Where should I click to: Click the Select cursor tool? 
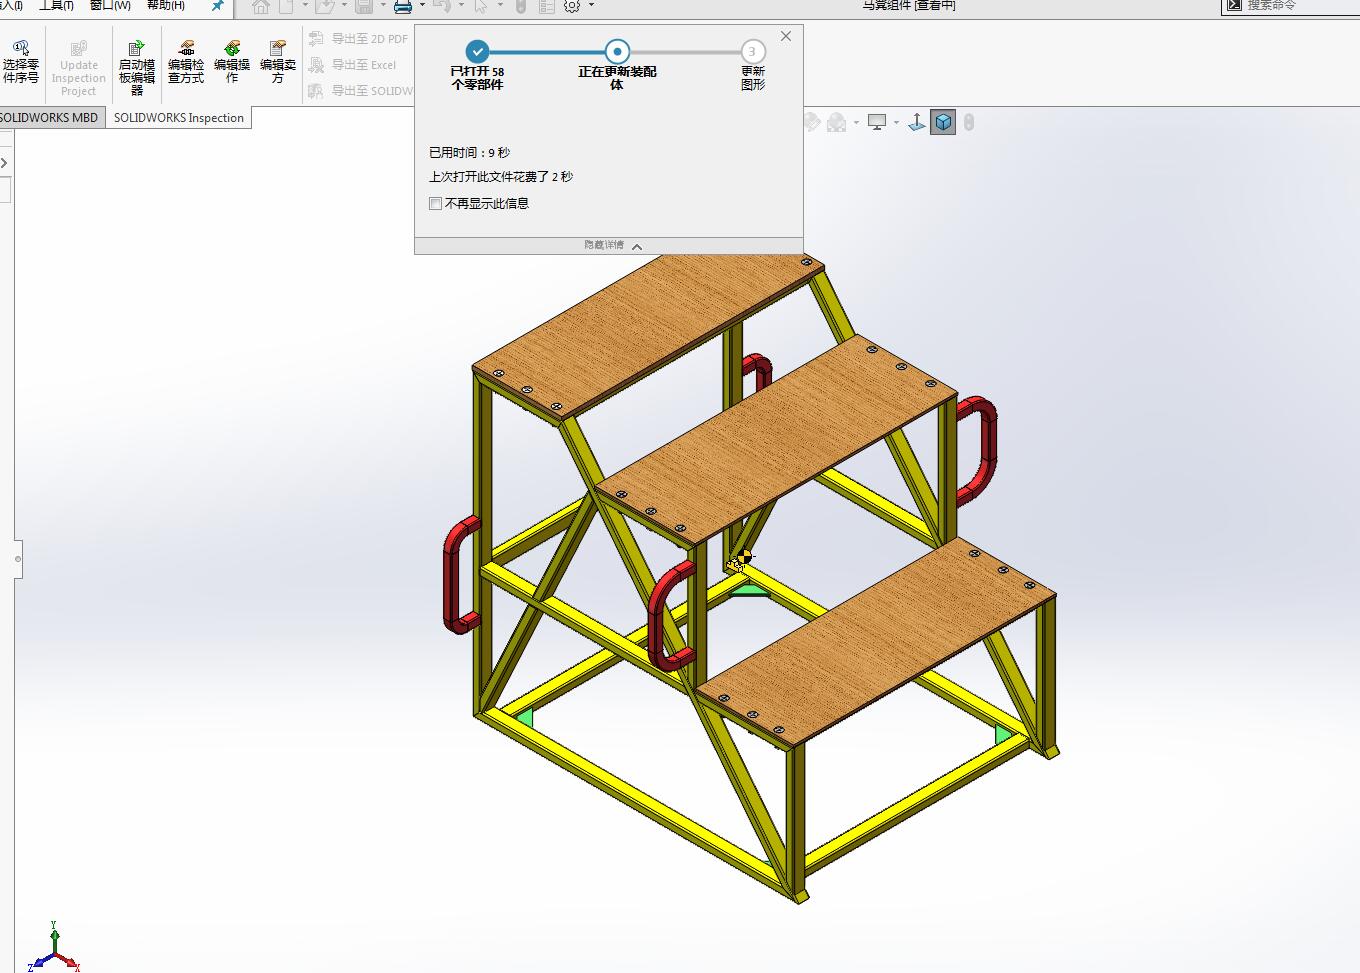[x=482, y=6]
